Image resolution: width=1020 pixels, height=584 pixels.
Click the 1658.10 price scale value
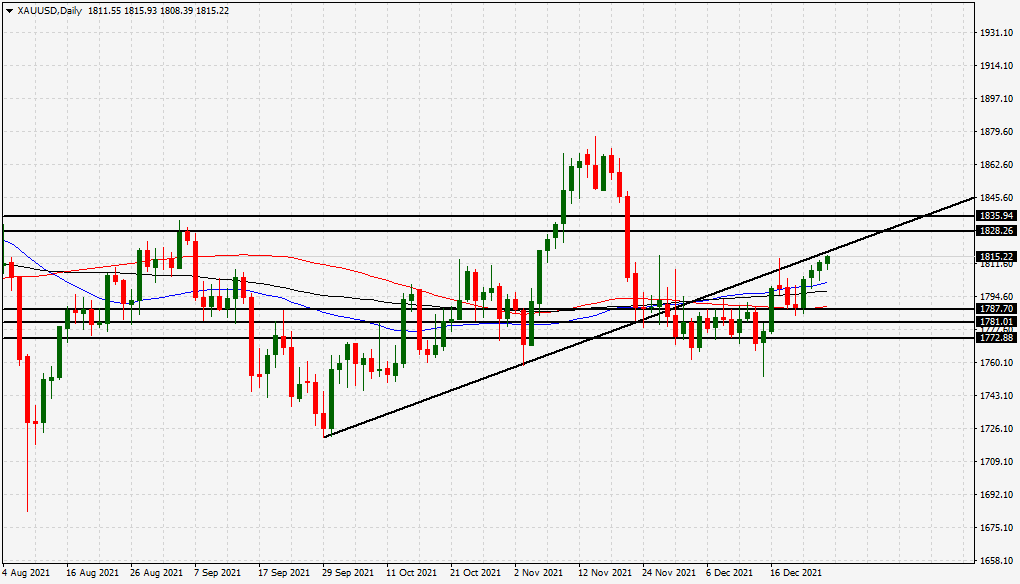[997, 561]
